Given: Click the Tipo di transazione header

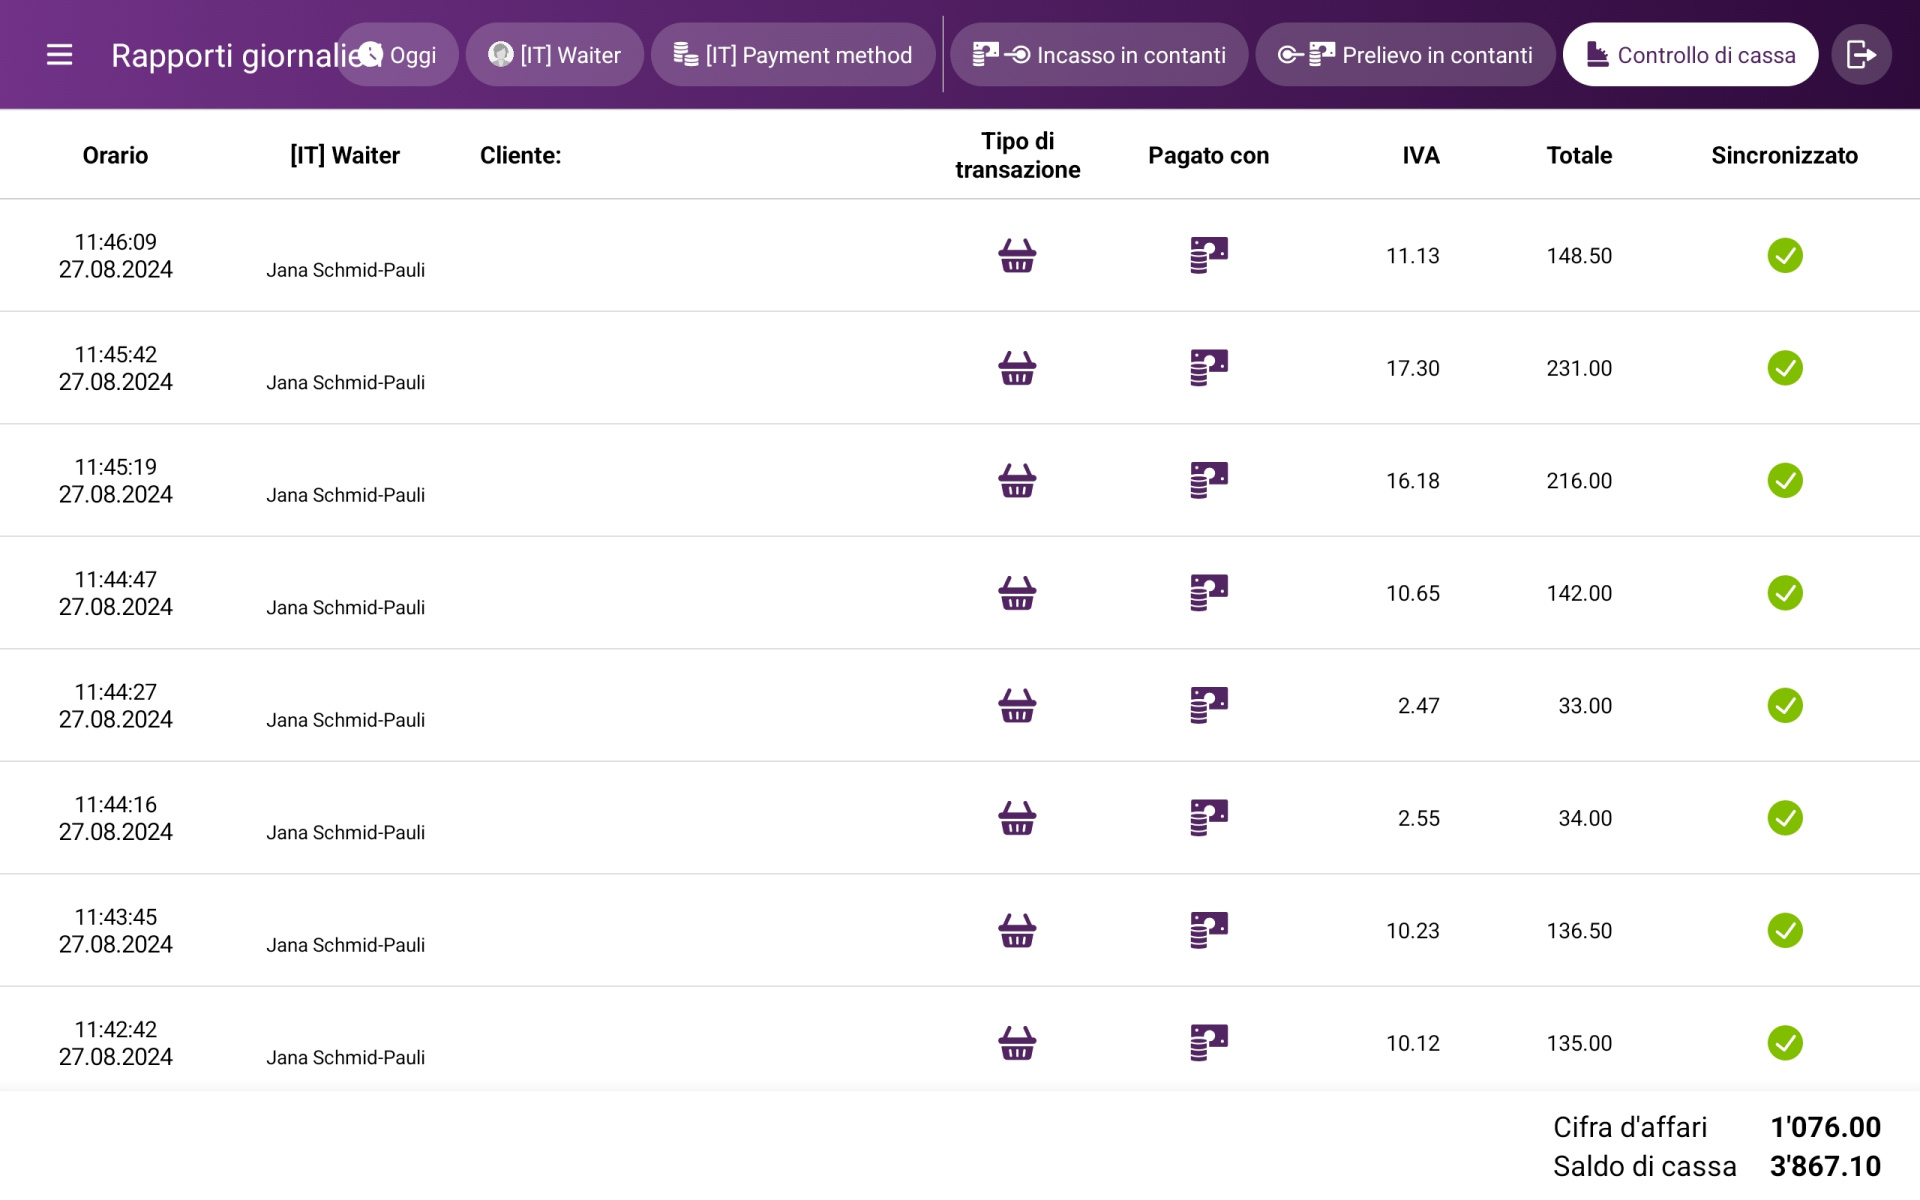Looking at the screenshot, I should pyautogui.click(x=1018, y=155).
